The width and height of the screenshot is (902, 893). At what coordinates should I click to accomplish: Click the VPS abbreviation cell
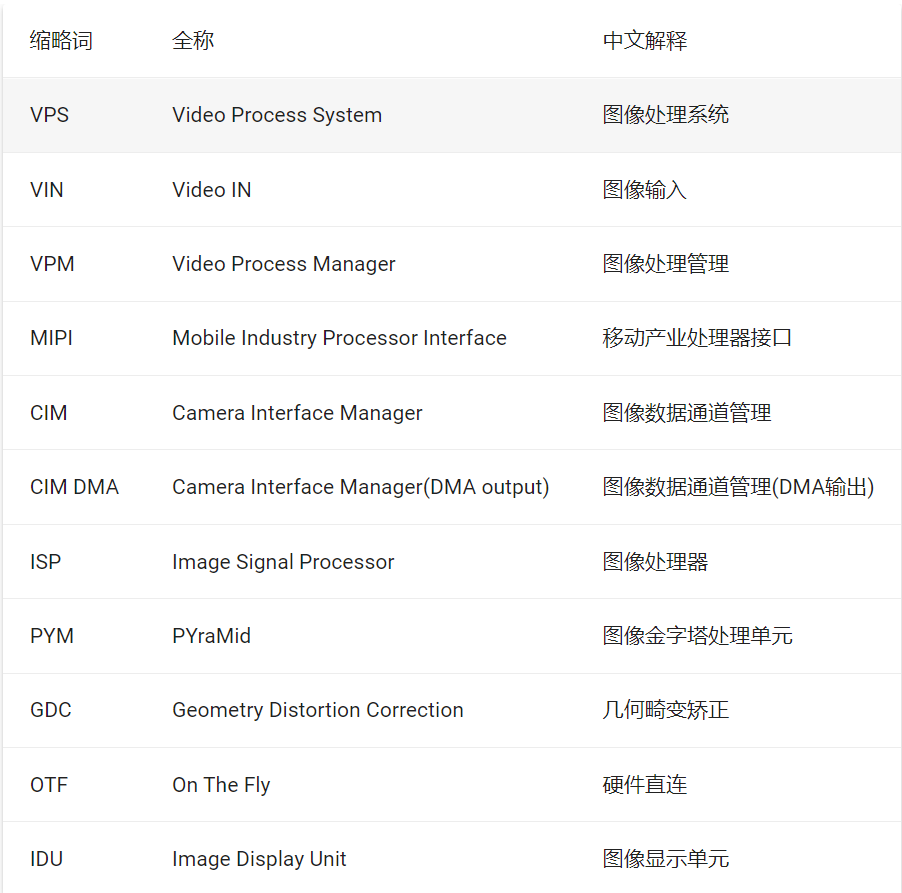[50, 115]
